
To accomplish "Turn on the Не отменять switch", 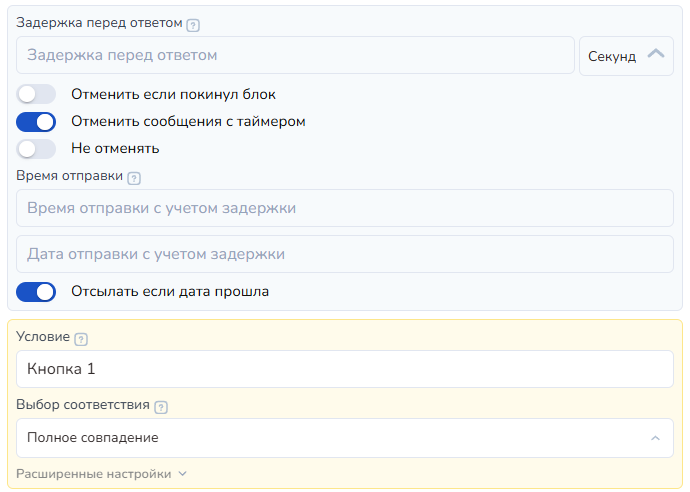I will tap(36, 149).
